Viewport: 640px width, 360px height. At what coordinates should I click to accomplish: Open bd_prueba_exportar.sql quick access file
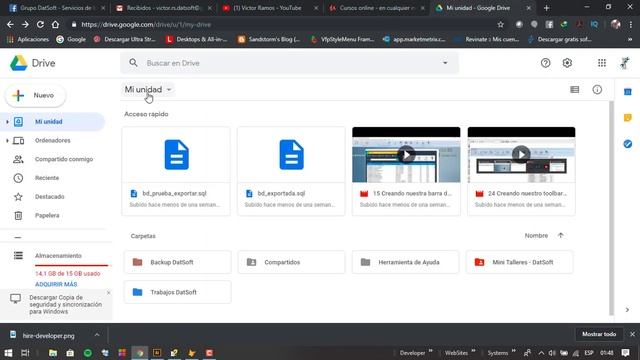[x=176, y=171]
